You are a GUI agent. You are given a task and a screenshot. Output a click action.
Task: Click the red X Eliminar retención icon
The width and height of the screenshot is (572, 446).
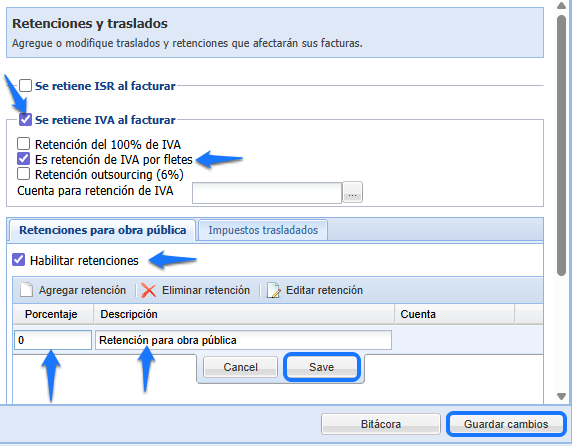coord(148,291)
